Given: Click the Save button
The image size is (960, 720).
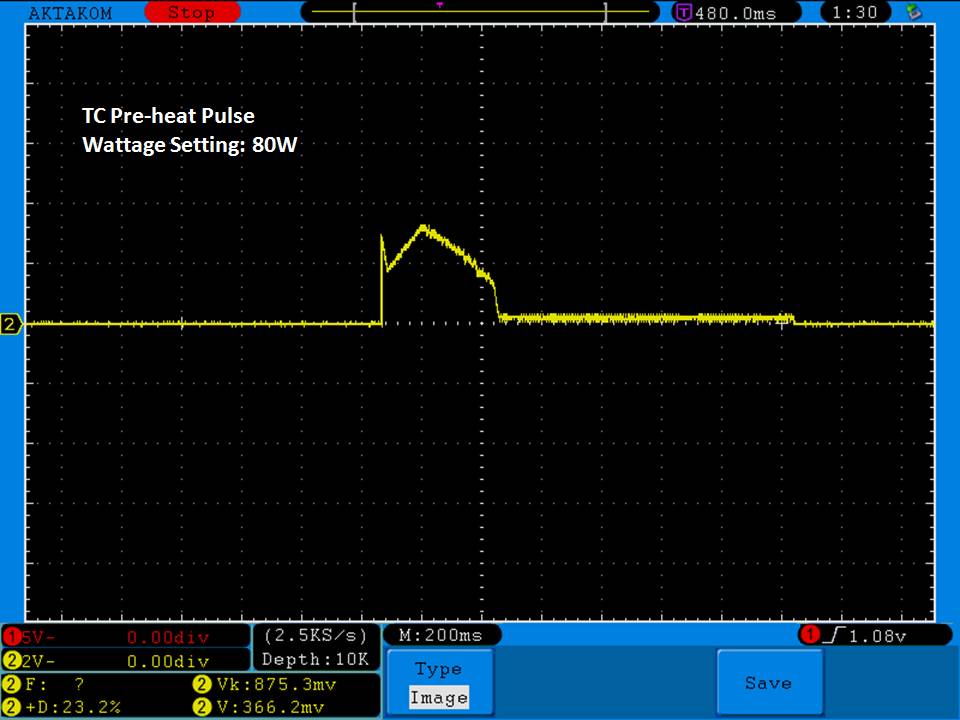Looking at the screenshot, I should click(768, 683).
